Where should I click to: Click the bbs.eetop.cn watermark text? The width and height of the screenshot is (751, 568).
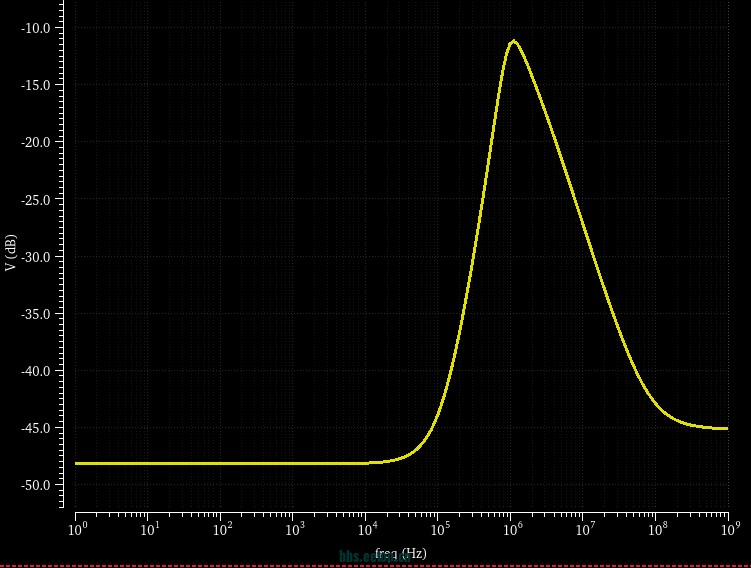[x=365, y=556]
